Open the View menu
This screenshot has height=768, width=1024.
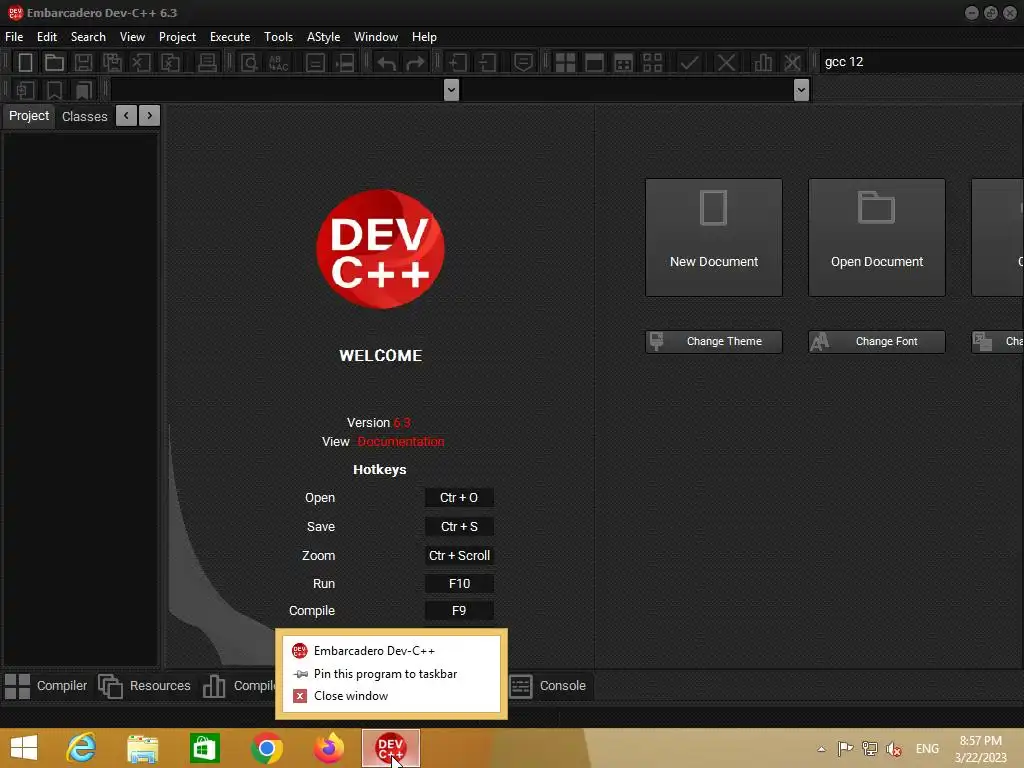click(x=132, y=37)
